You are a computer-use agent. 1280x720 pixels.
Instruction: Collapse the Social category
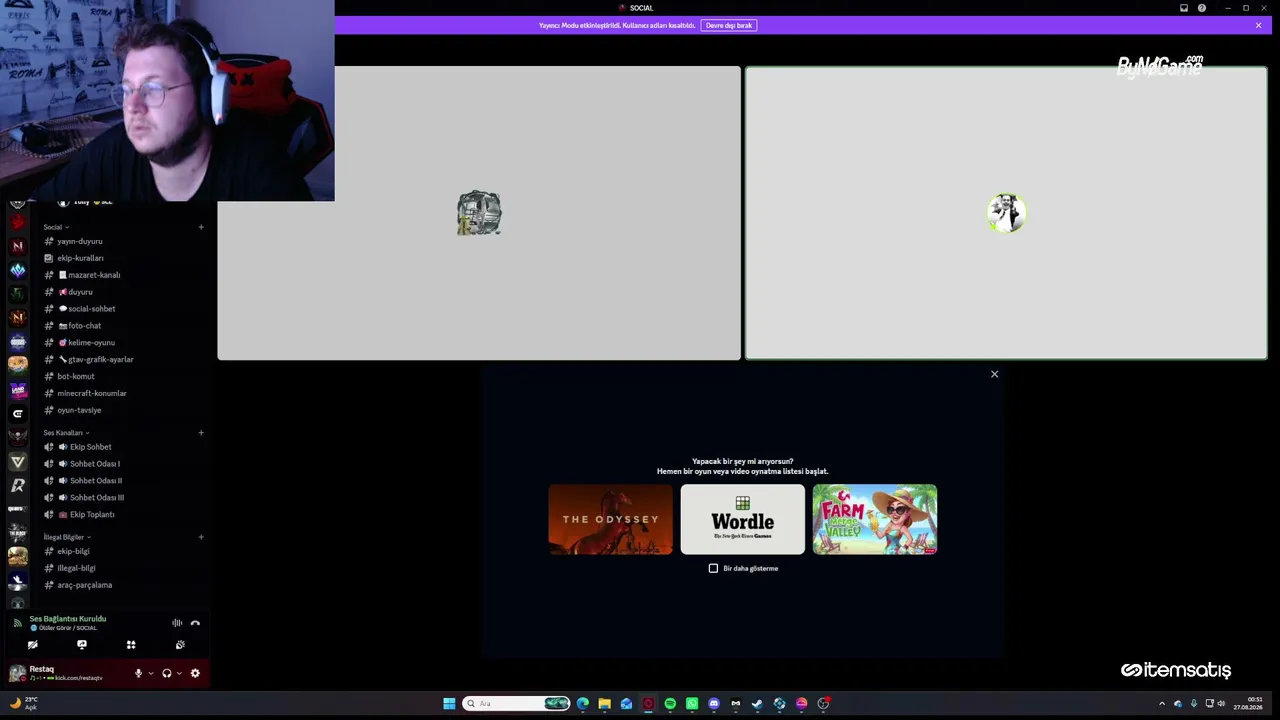pyautogui.click(x=56, y=227)
